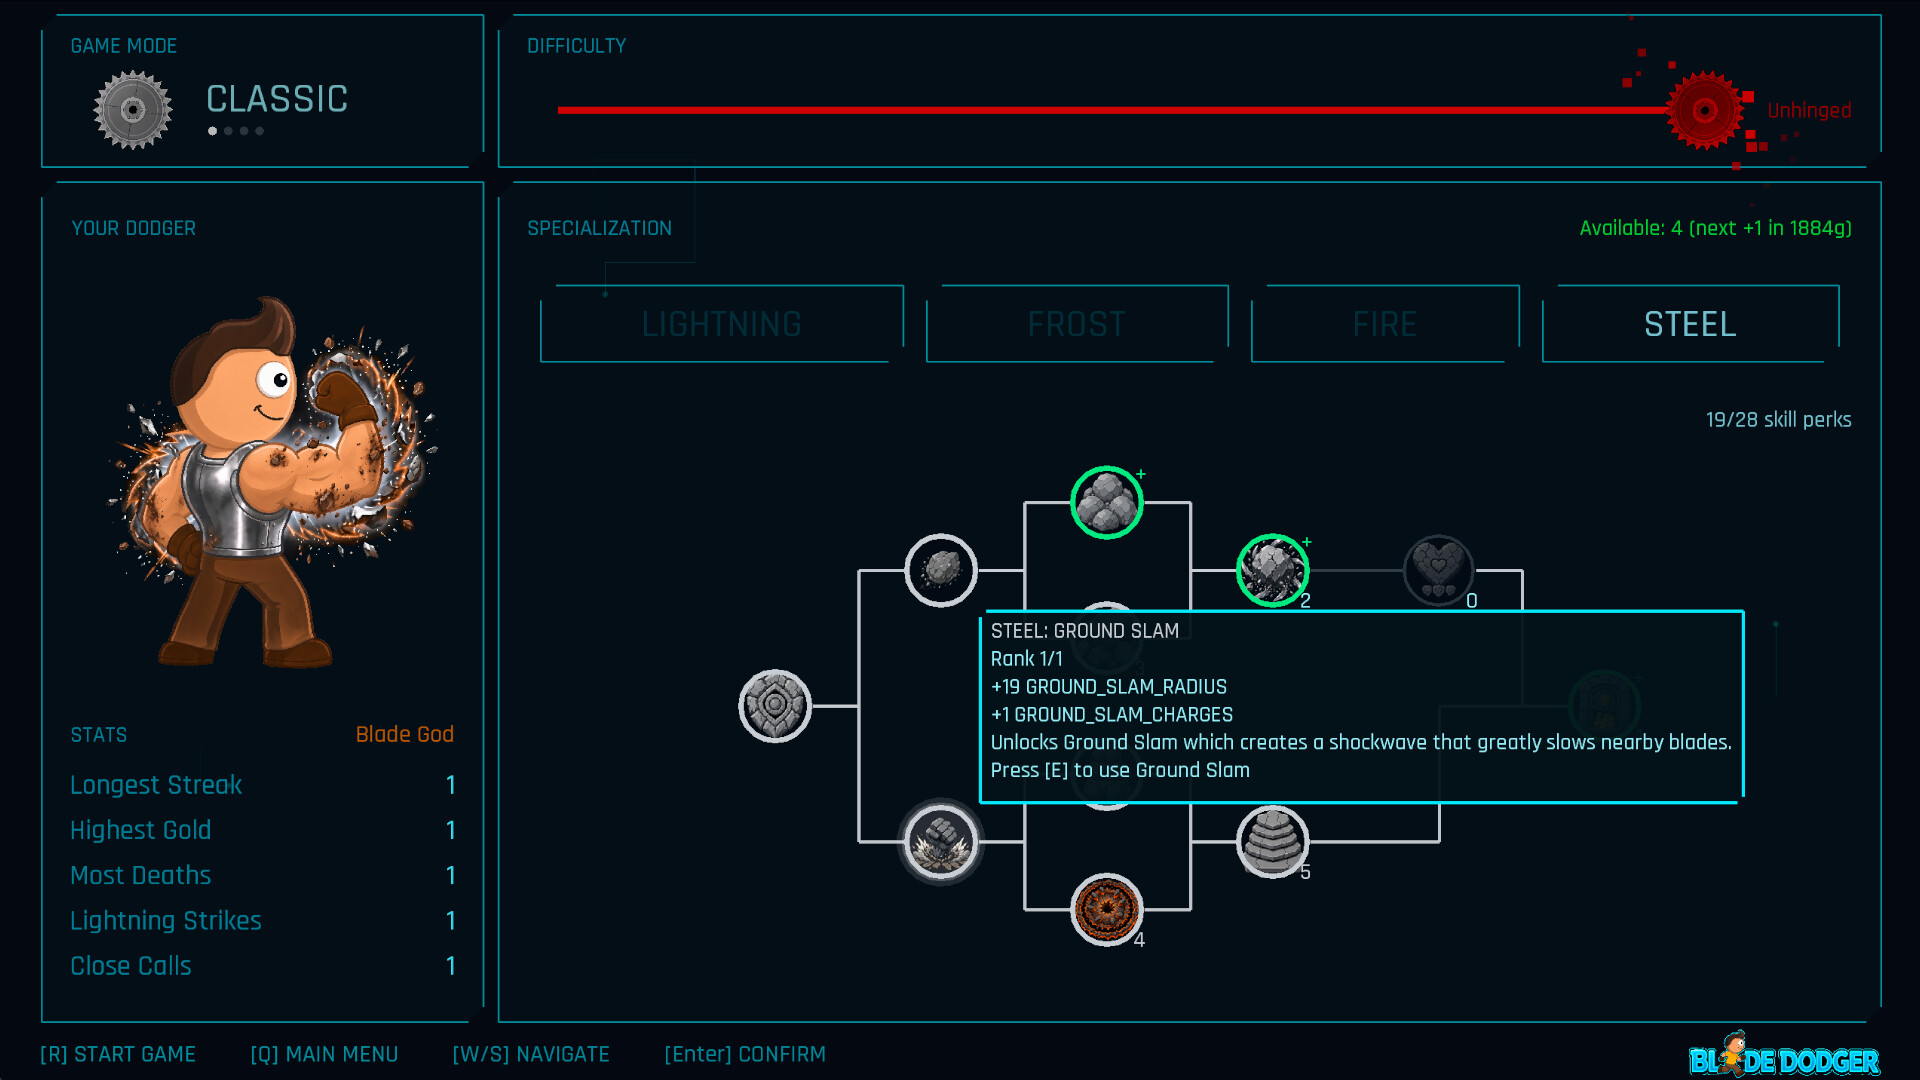The image size is (1920, 1080).
Task: Click the Classic mode sawblade icon
Action: coord(133,110)
